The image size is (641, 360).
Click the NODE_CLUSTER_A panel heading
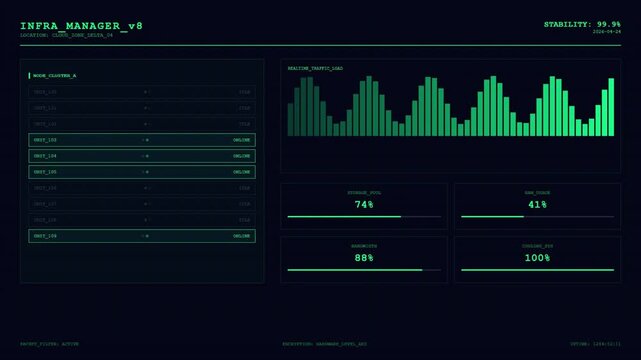point(54,76)
